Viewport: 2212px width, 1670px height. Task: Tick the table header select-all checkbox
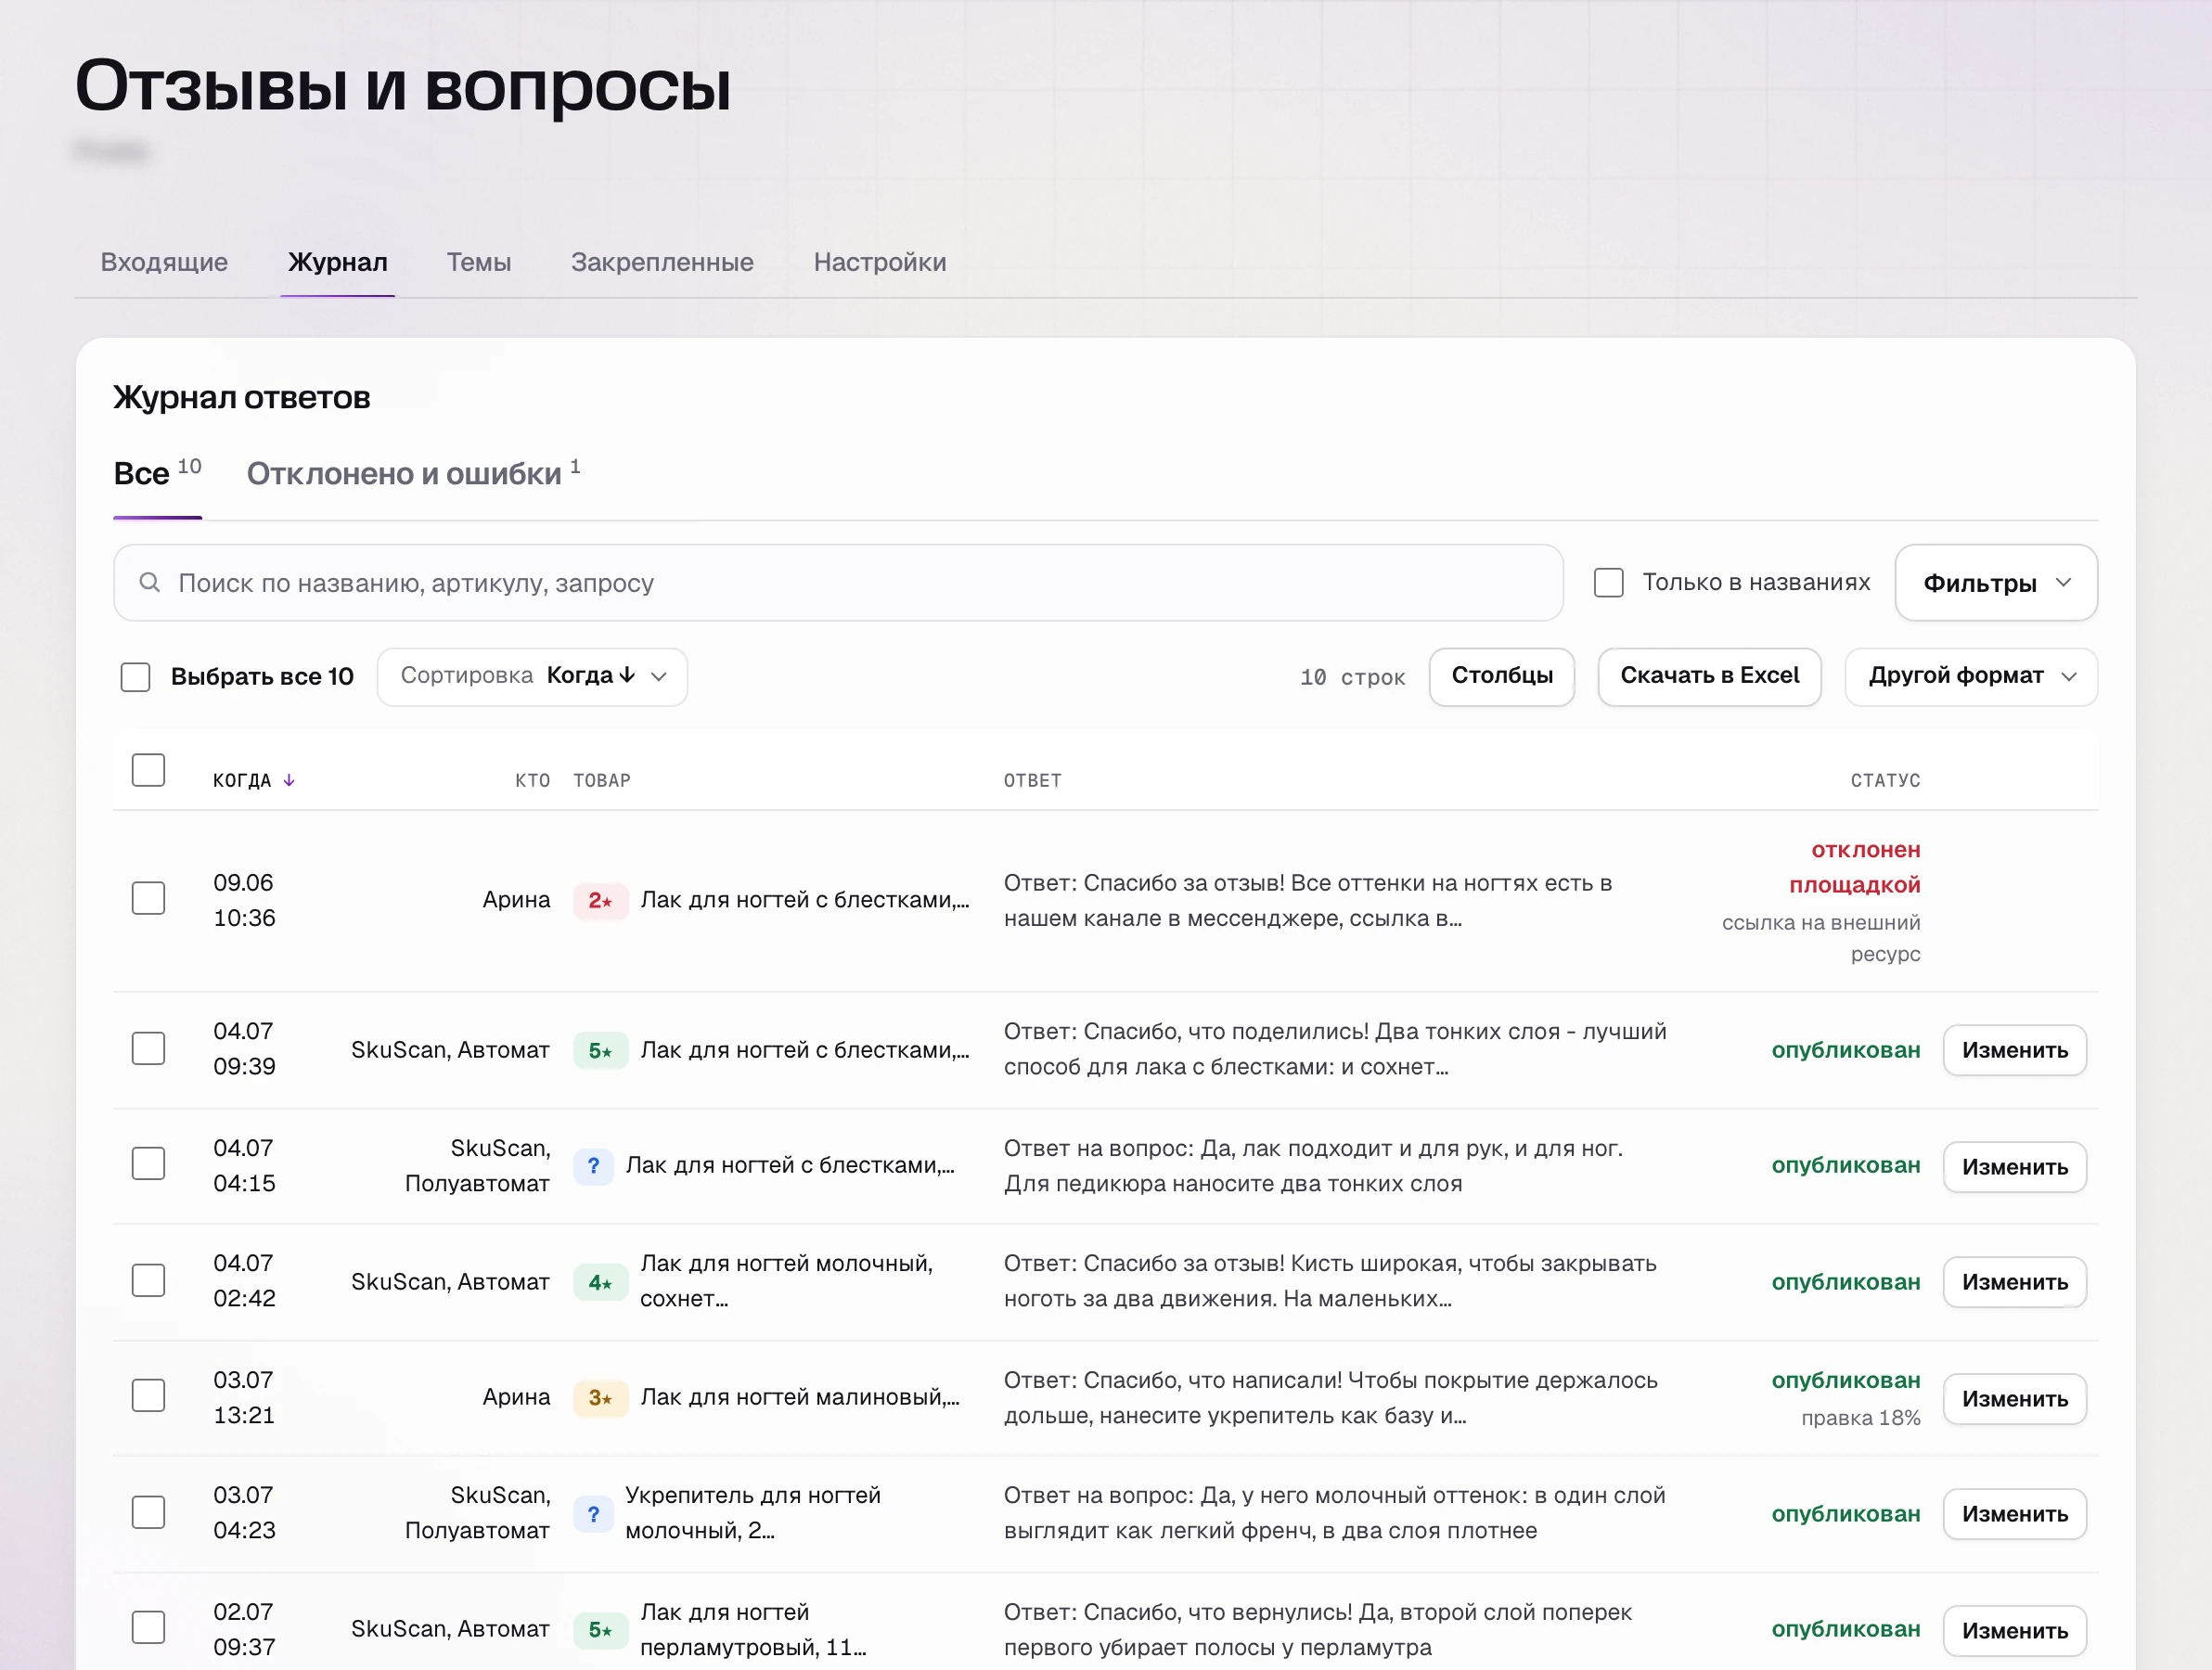pyautogui.click(x=148, y=770)
